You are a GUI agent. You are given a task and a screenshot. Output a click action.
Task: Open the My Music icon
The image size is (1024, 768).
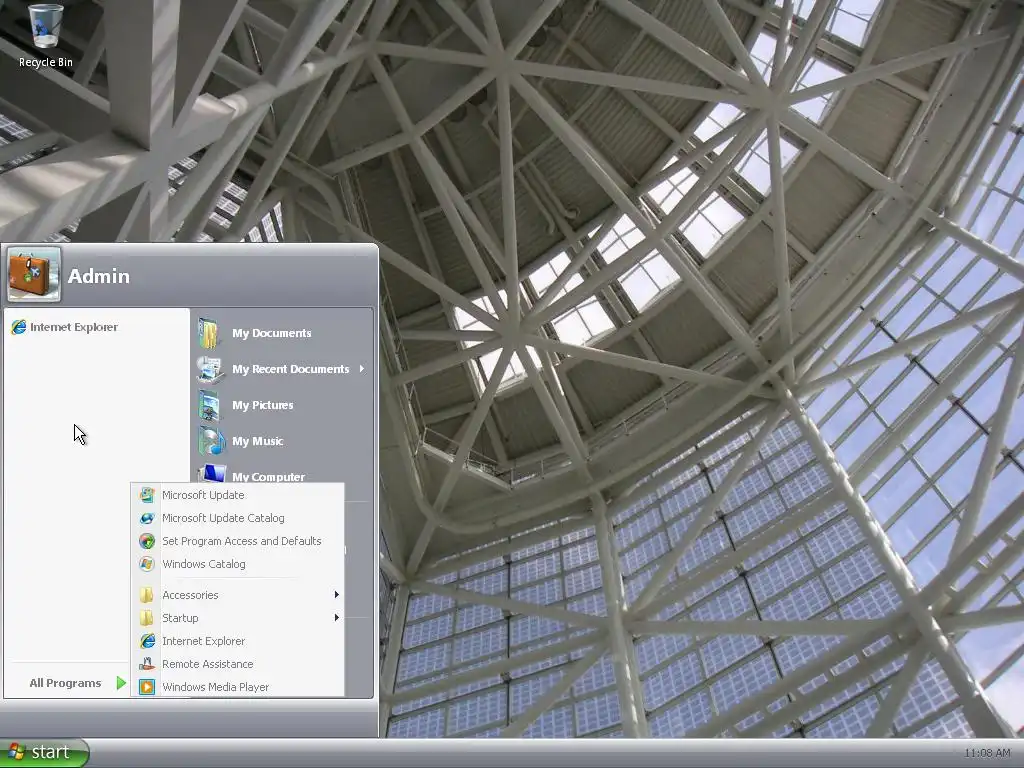(211, 441)
